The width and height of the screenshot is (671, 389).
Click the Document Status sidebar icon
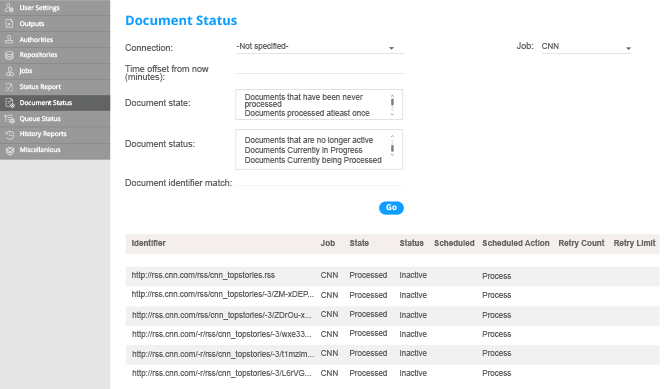click(x=9, y=103)
